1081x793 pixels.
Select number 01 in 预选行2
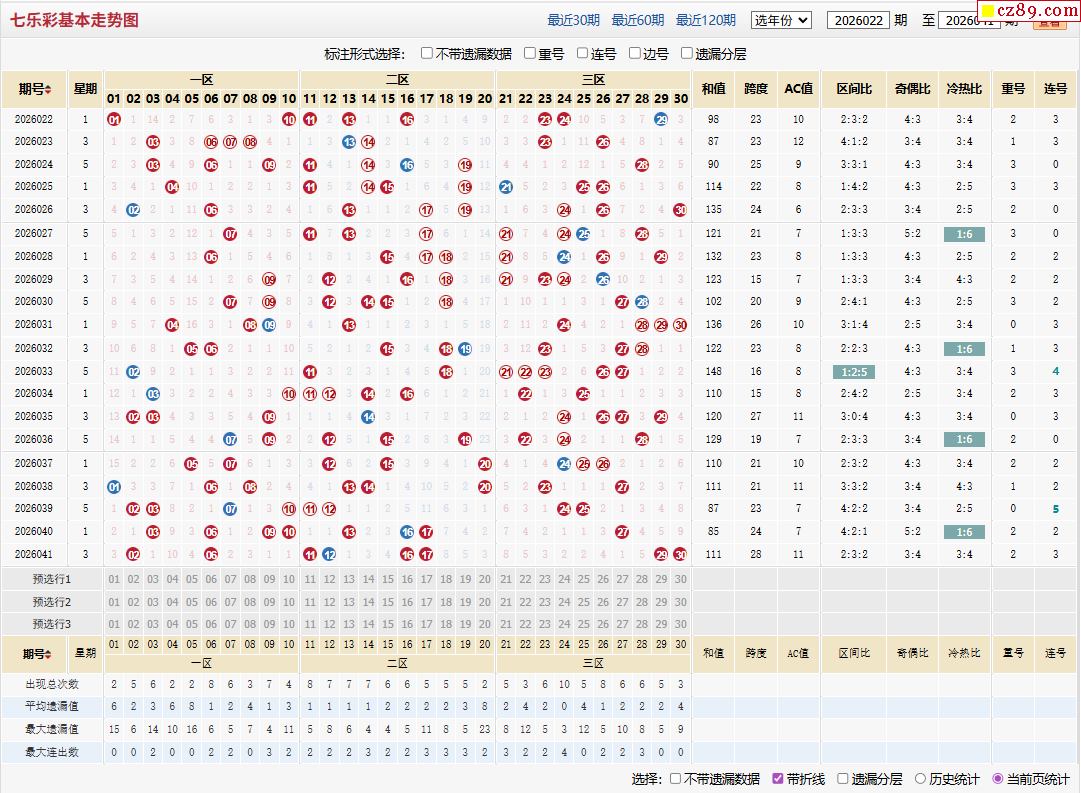(114, 602)
